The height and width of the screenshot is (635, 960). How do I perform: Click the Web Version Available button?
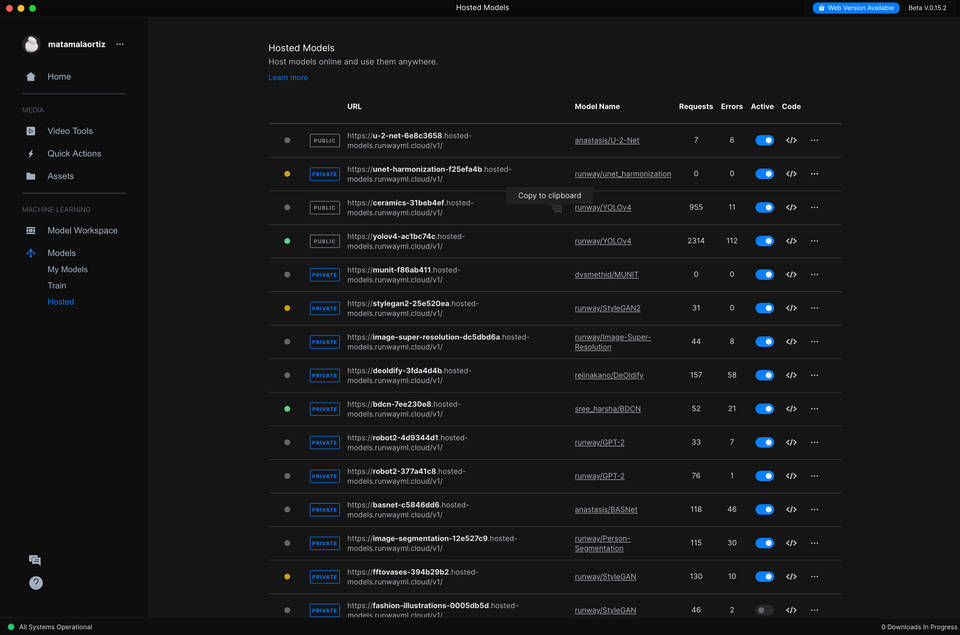[x=856, y=8]
